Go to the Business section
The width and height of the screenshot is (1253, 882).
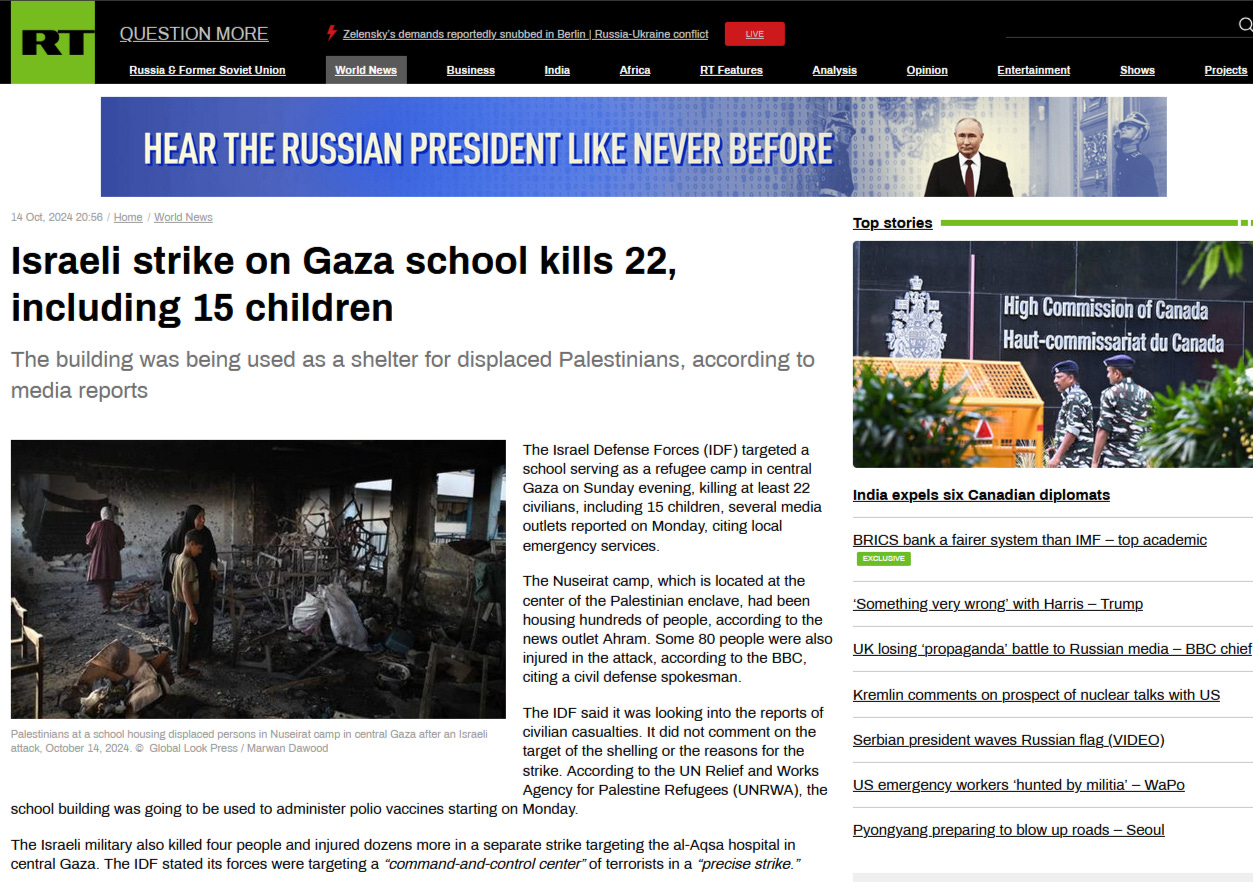471,70
